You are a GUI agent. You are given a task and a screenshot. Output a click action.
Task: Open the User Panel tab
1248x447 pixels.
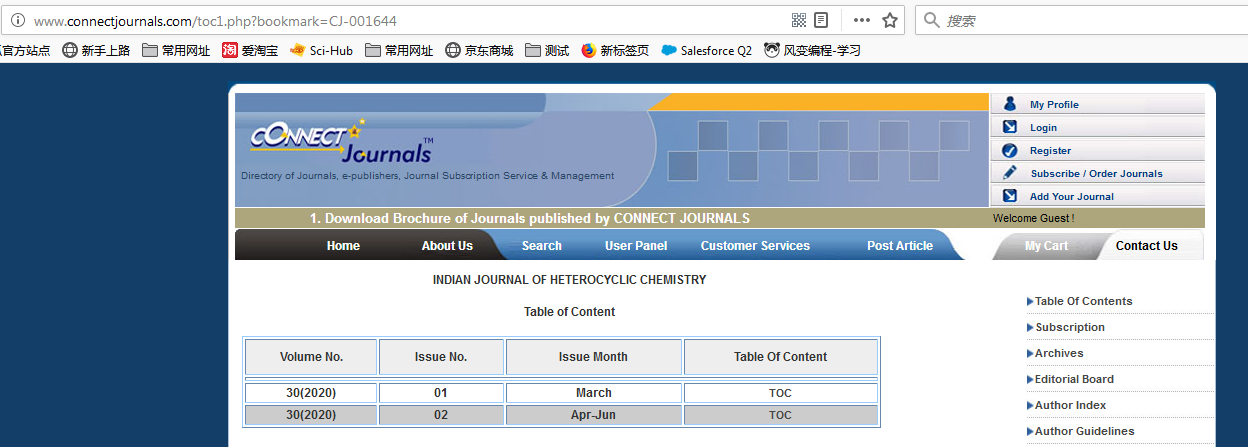[636, 246]
